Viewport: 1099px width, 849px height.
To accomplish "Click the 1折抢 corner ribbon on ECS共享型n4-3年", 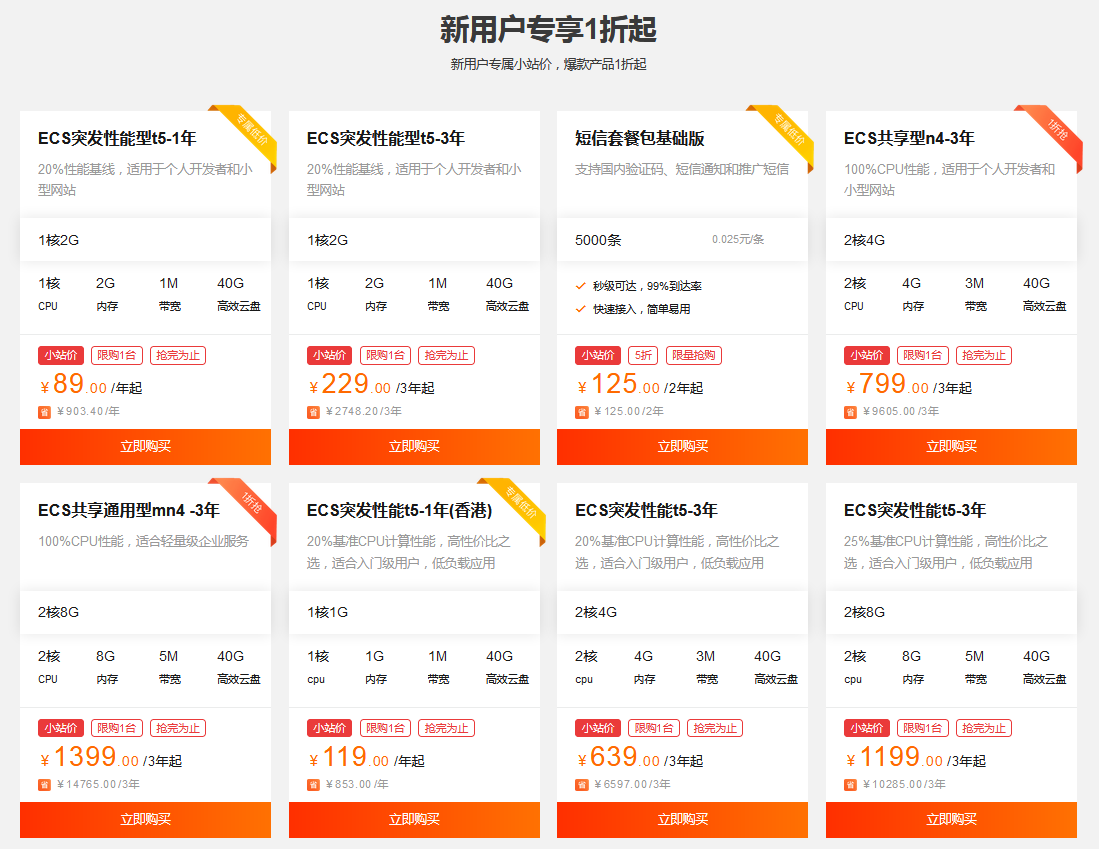I will [x=1058, y=129].
